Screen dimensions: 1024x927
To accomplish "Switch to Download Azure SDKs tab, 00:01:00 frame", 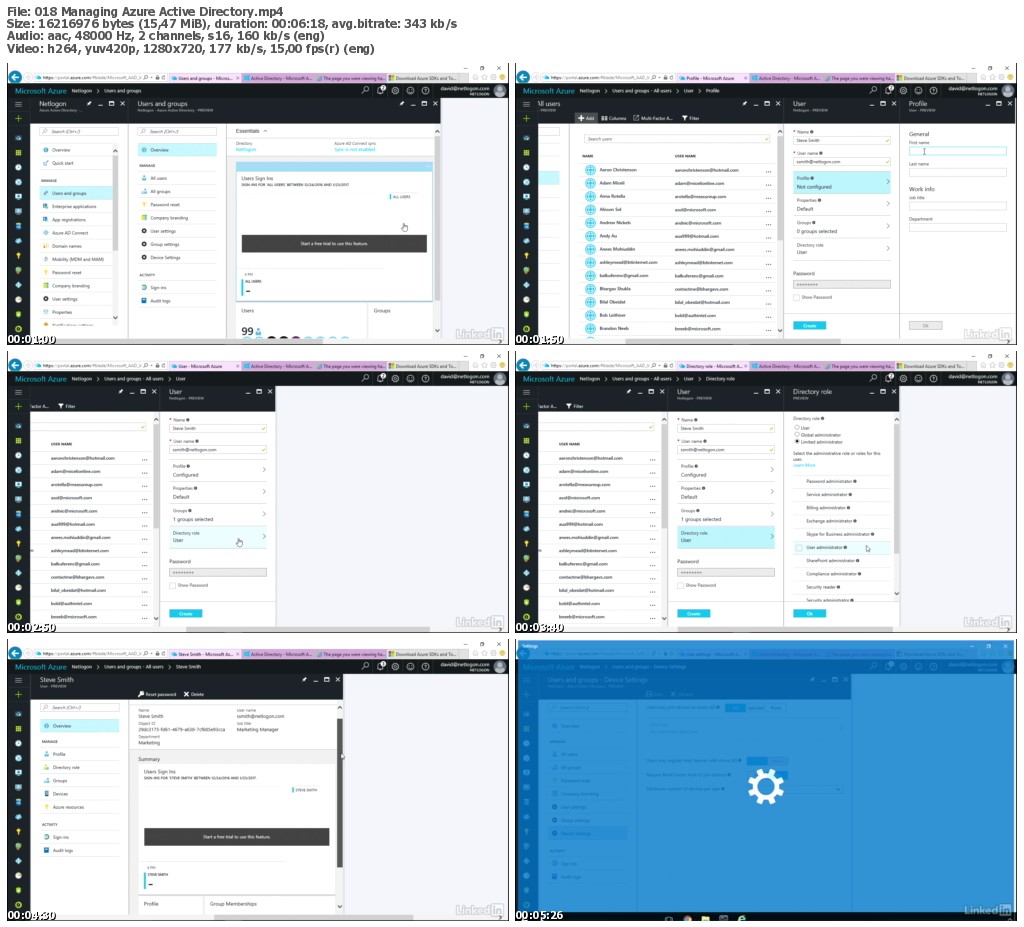I will pos(424,78).
